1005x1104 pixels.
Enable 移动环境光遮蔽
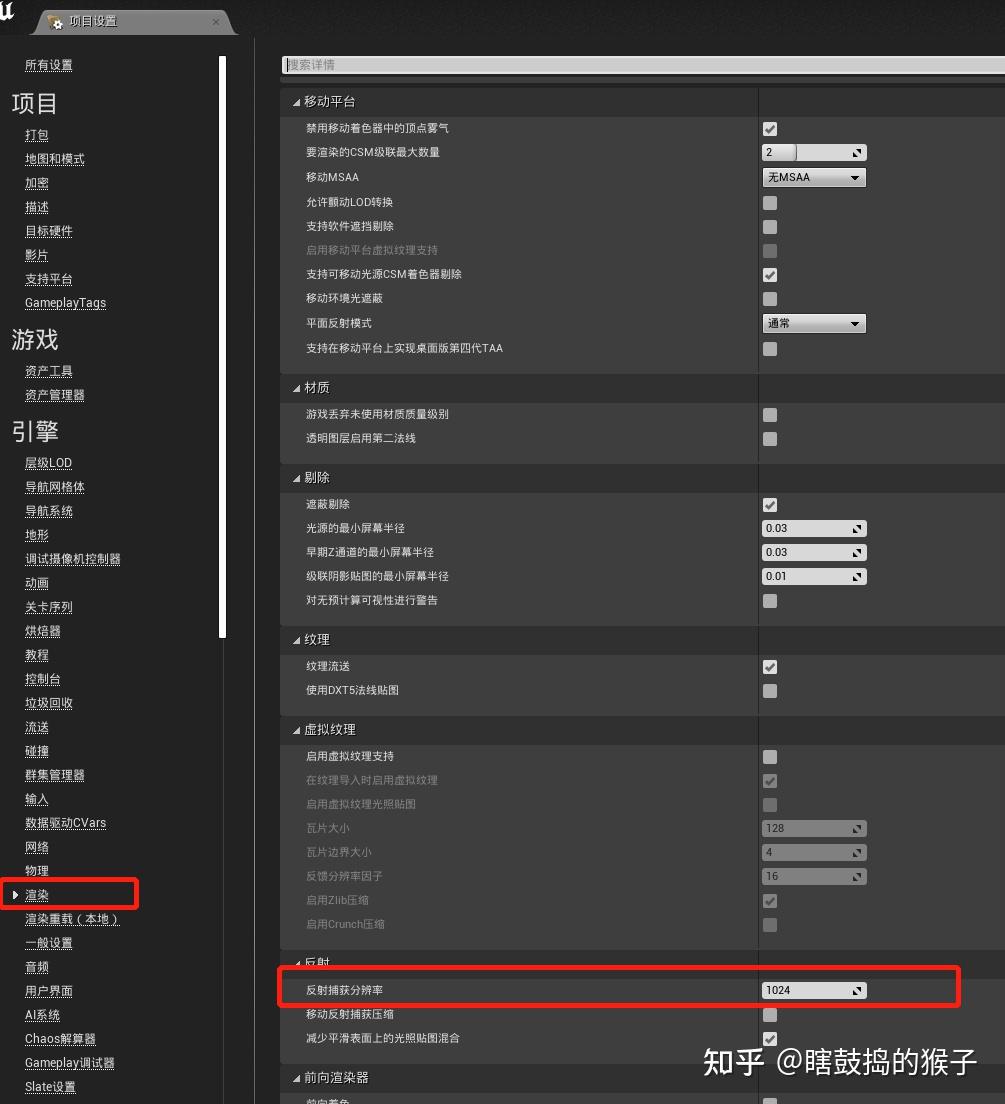click(769, 298)
